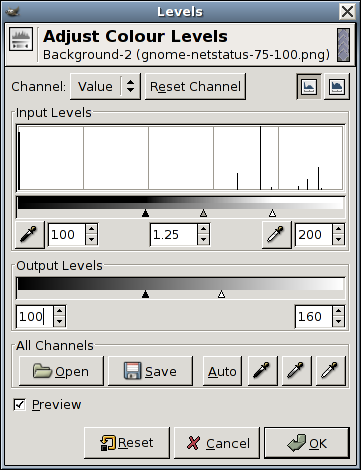The width and height of the screenshot is (361, 470).
Task: Toggle the Preview checkbox
Action: pyautogui.click(x=19, y=405)
